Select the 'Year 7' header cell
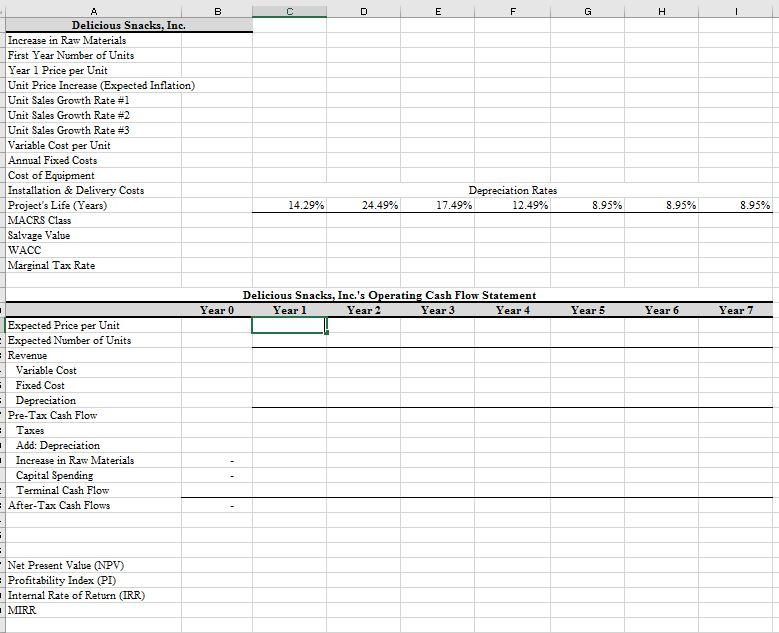 [736, 310]
